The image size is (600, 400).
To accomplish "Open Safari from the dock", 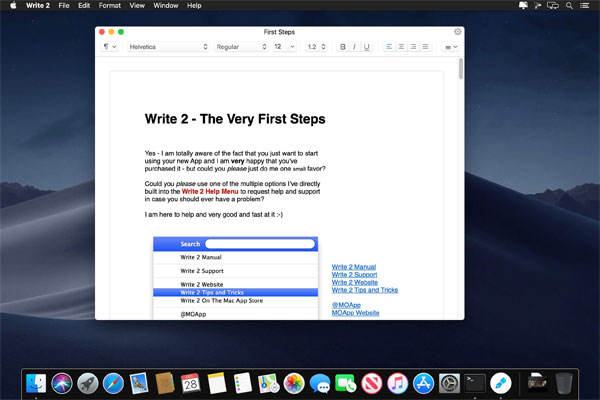I will (113, 382).
